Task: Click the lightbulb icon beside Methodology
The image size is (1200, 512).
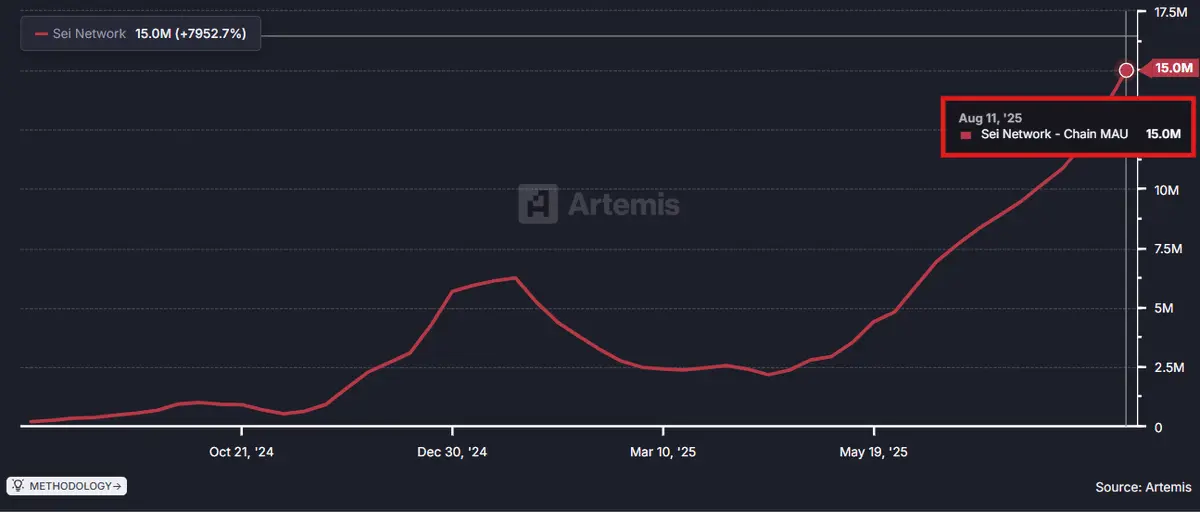Action: coord(18,486)
